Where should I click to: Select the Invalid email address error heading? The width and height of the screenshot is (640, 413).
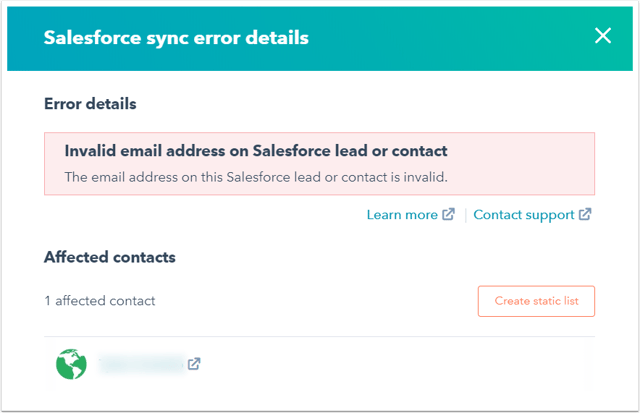coord(256,151)
